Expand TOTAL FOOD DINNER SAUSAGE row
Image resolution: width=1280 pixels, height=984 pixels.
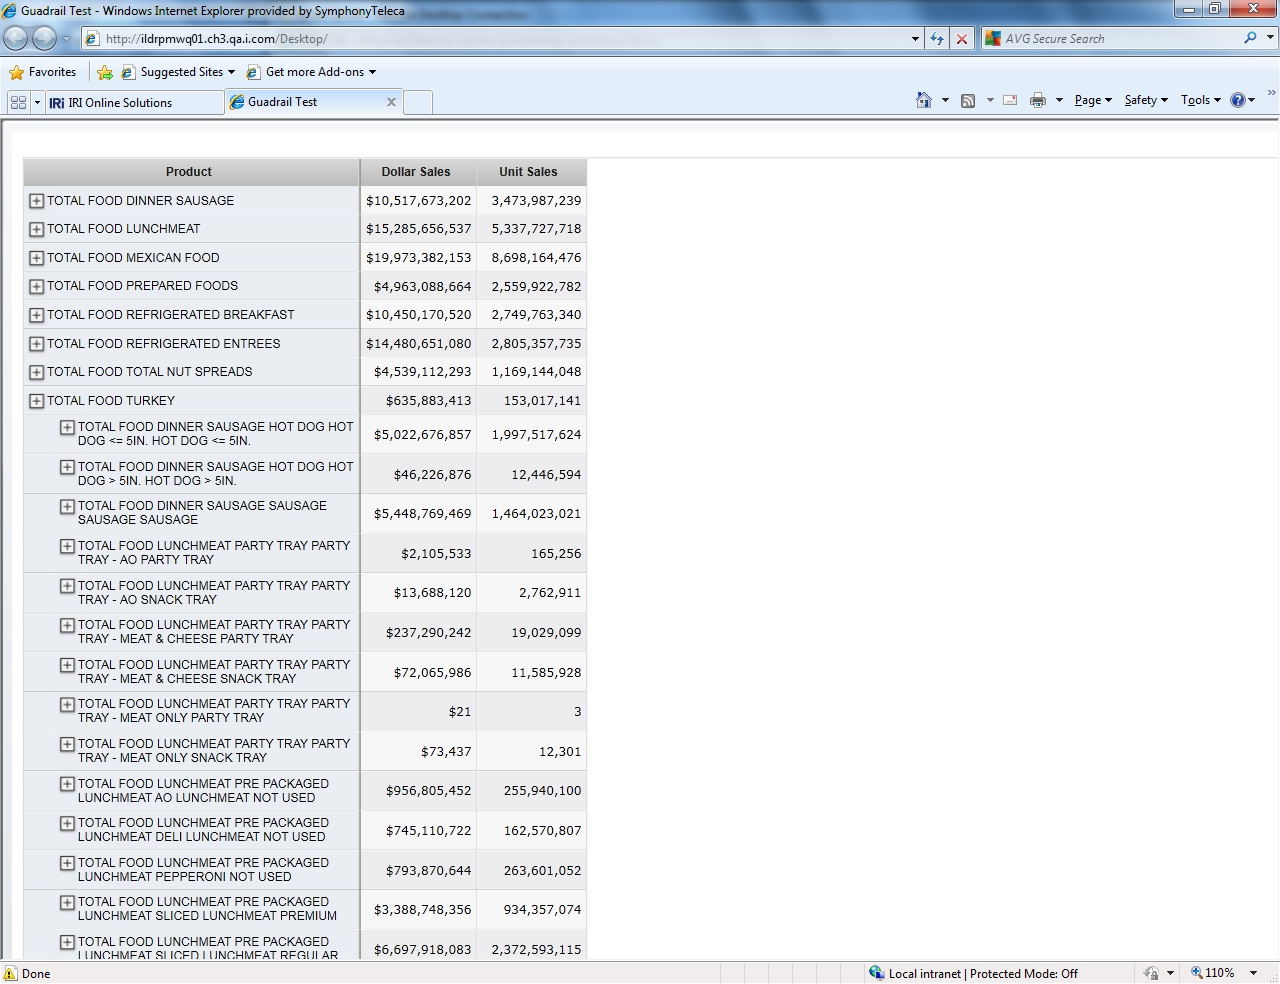(x=37, y=201)
